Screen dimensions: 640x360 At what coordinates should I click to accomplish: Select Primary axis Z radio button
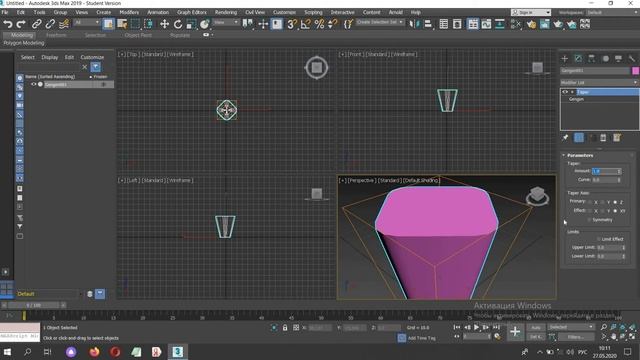coord(615,202)
